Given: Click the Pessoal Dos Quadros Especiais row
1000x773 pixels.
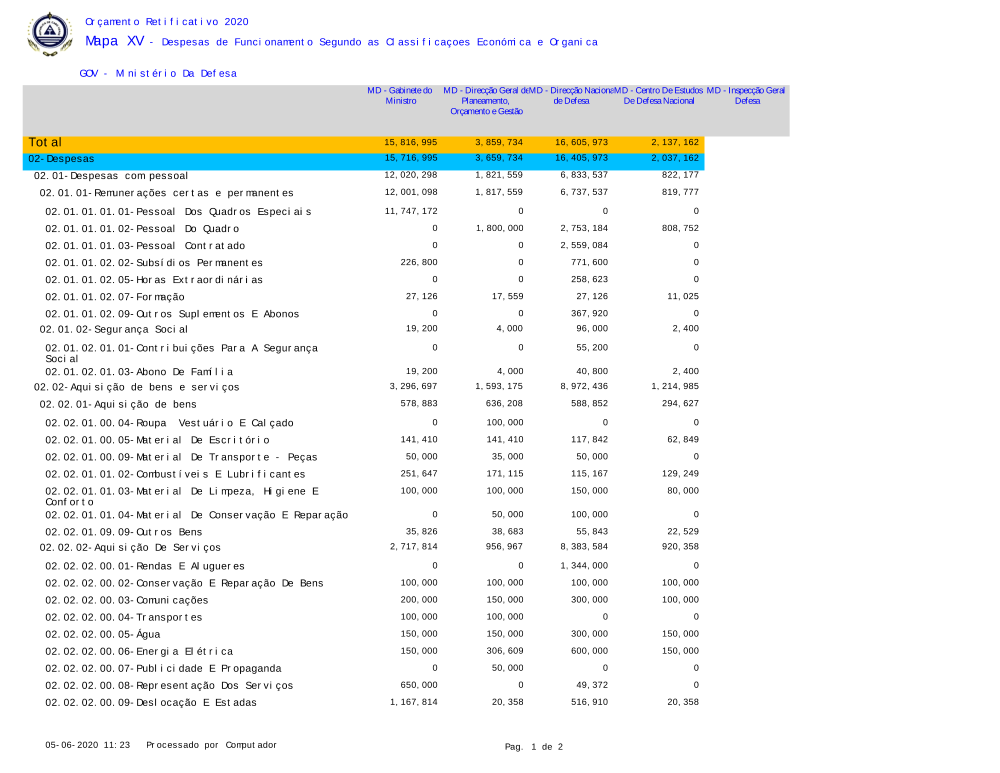Looking at the screenshot, I should coord(178,212).
